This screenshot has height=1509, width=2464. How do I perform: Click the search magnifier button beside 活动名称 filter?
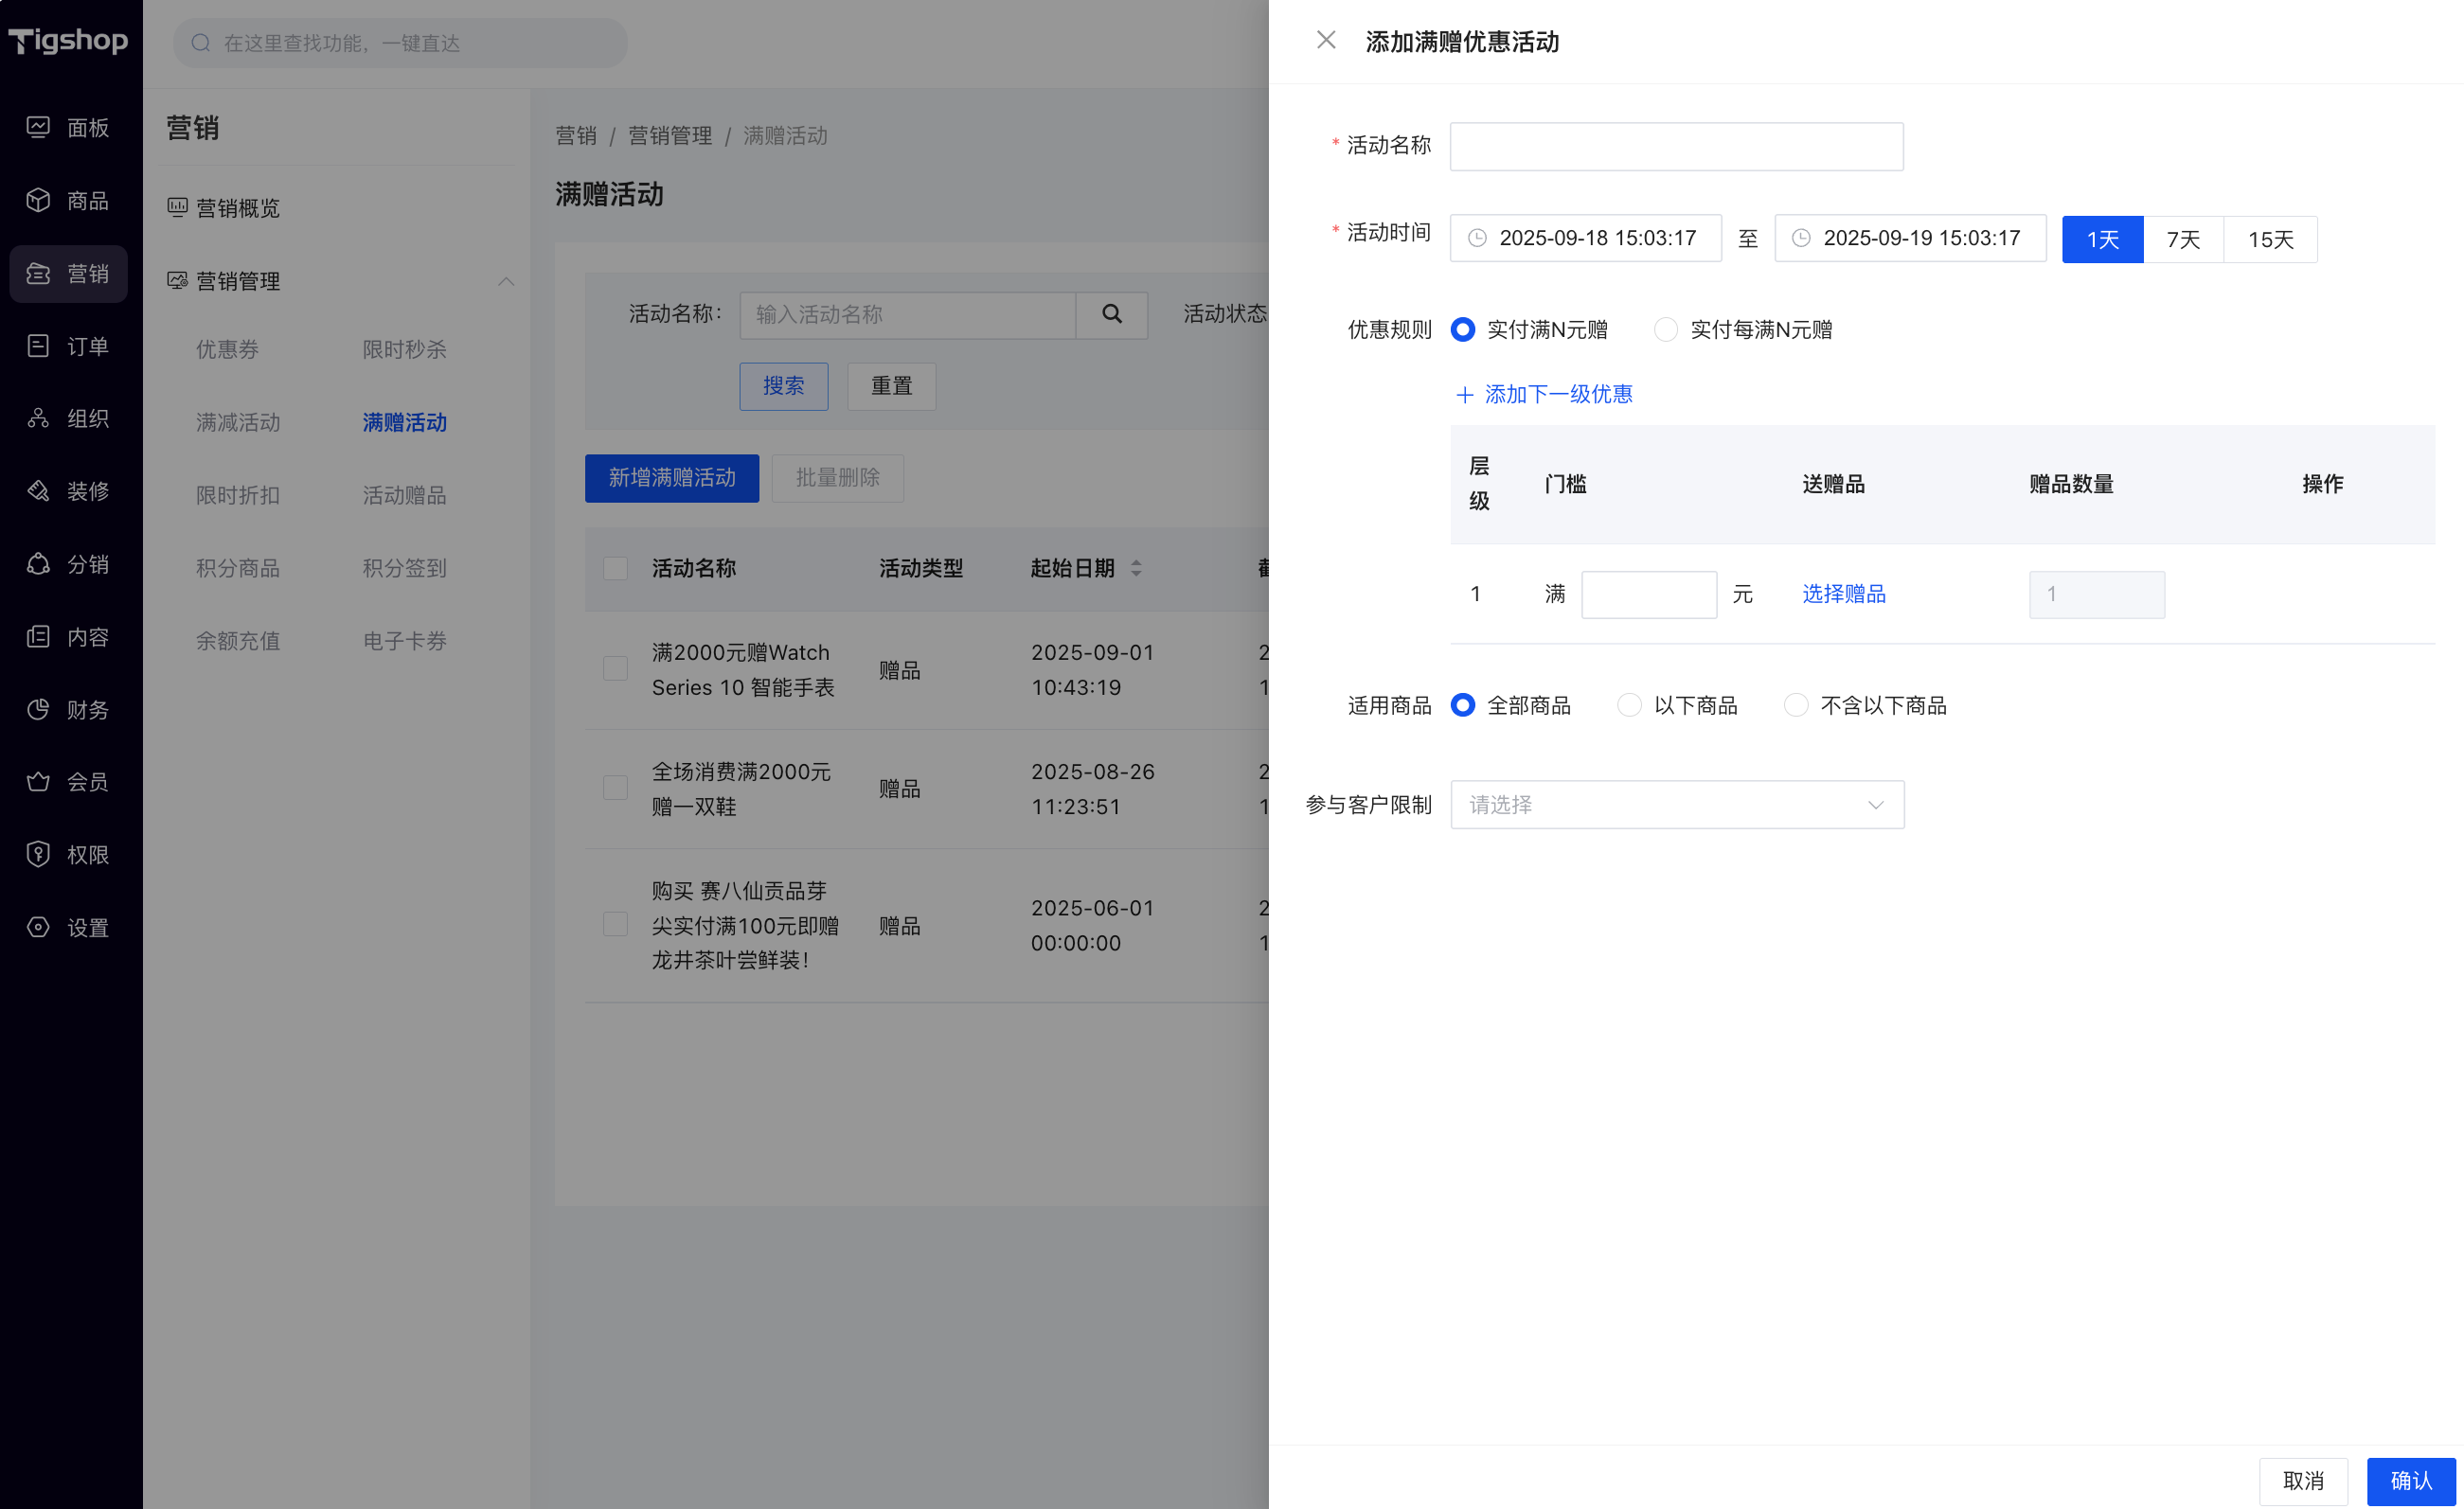(1112, 314)
